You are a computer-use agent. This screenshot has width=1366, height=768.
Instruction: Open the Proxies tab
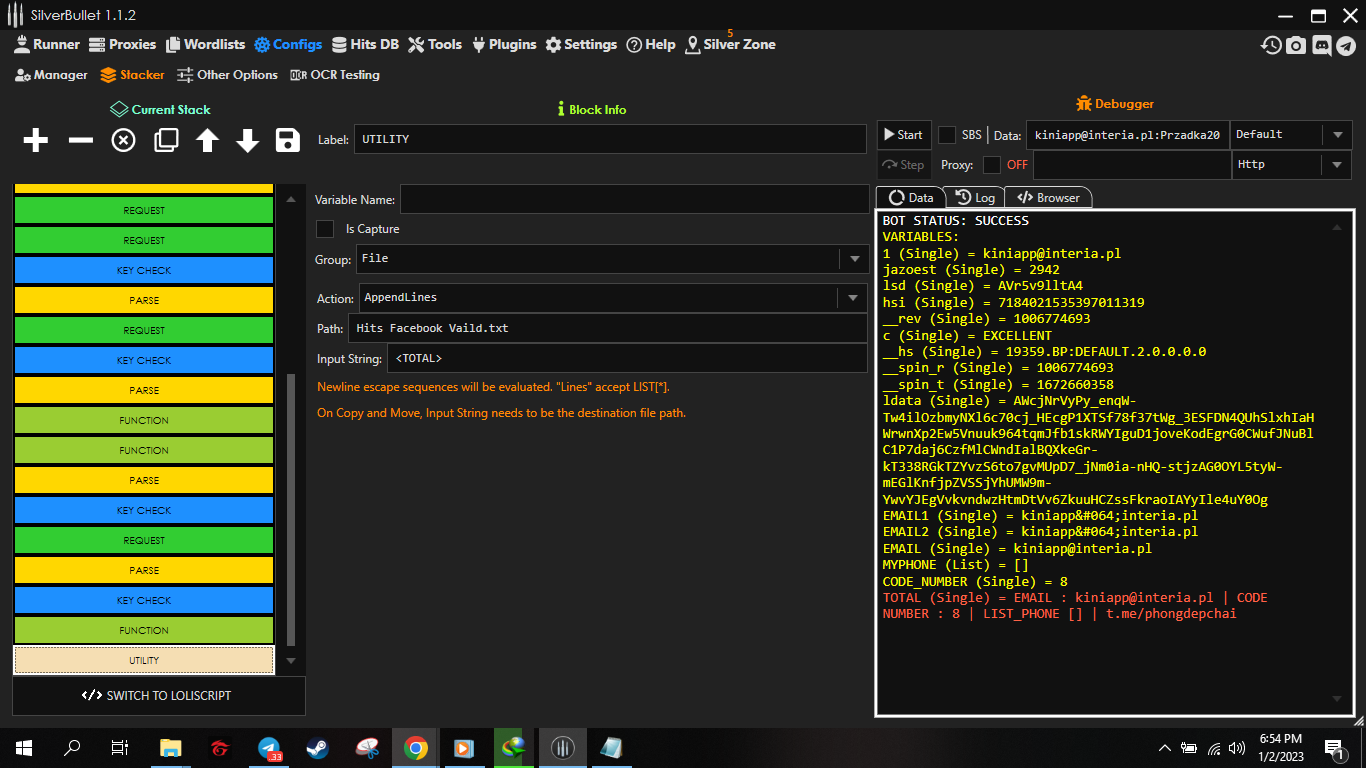coord(122,44)
